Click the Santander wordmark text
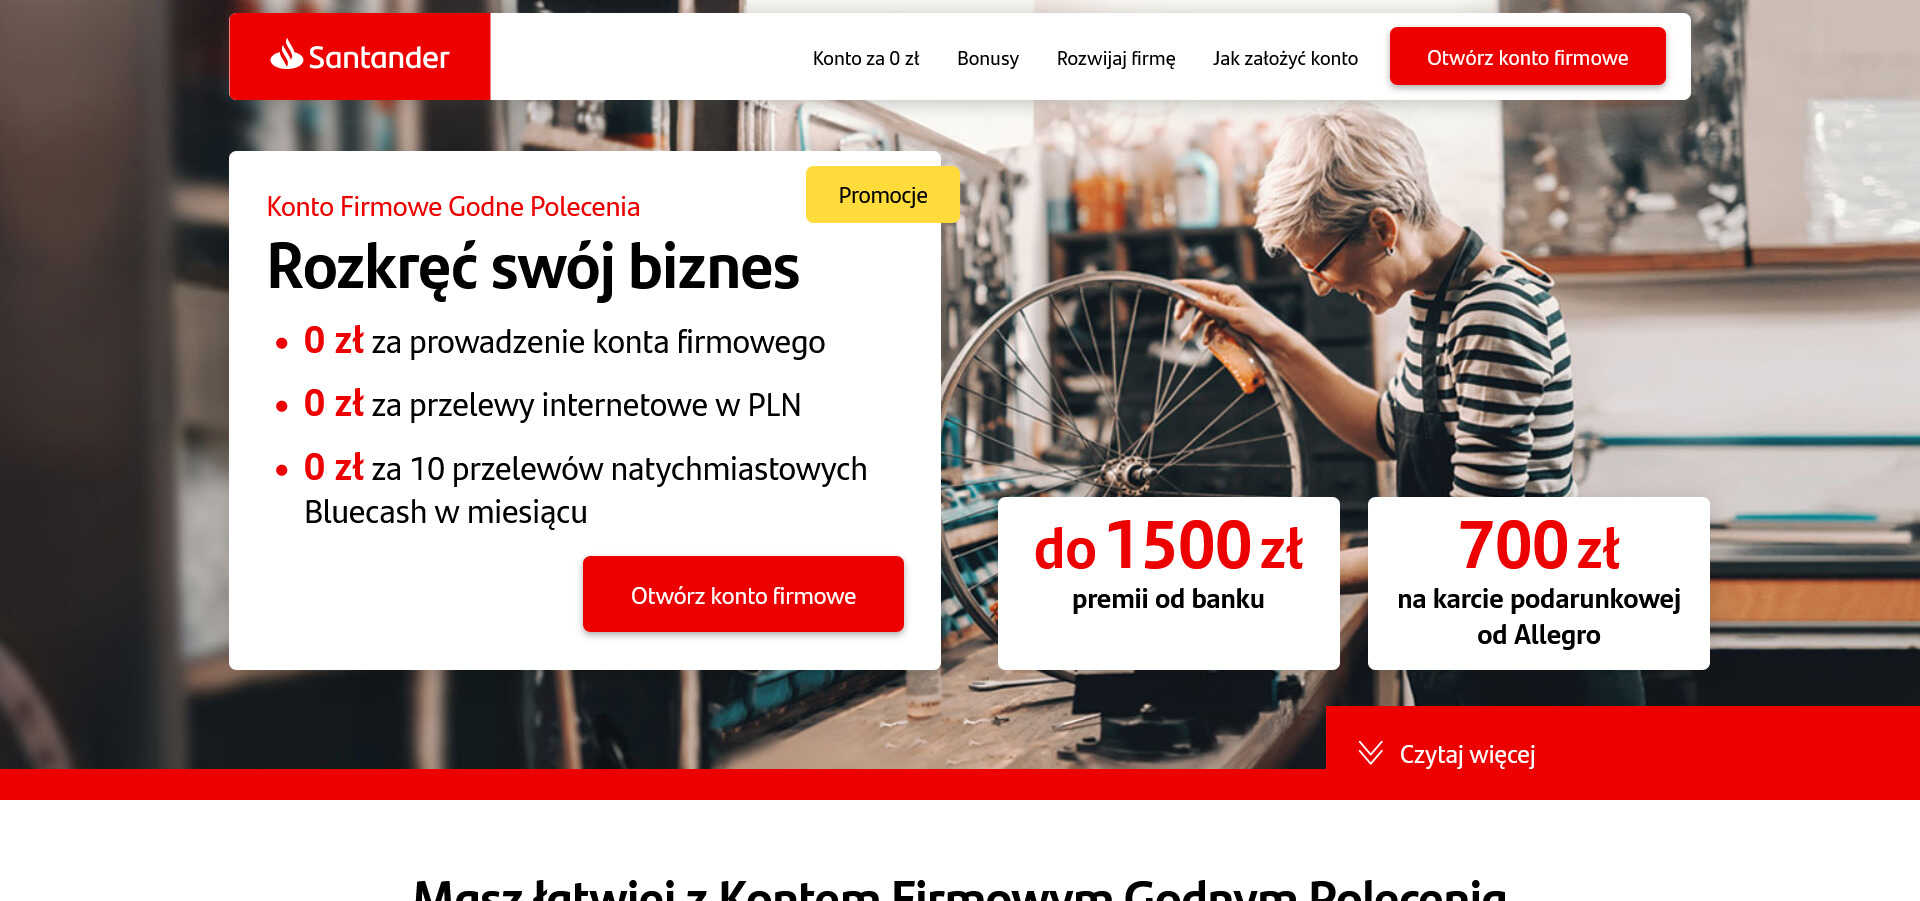1920x901 pixels. coord(379,57)
